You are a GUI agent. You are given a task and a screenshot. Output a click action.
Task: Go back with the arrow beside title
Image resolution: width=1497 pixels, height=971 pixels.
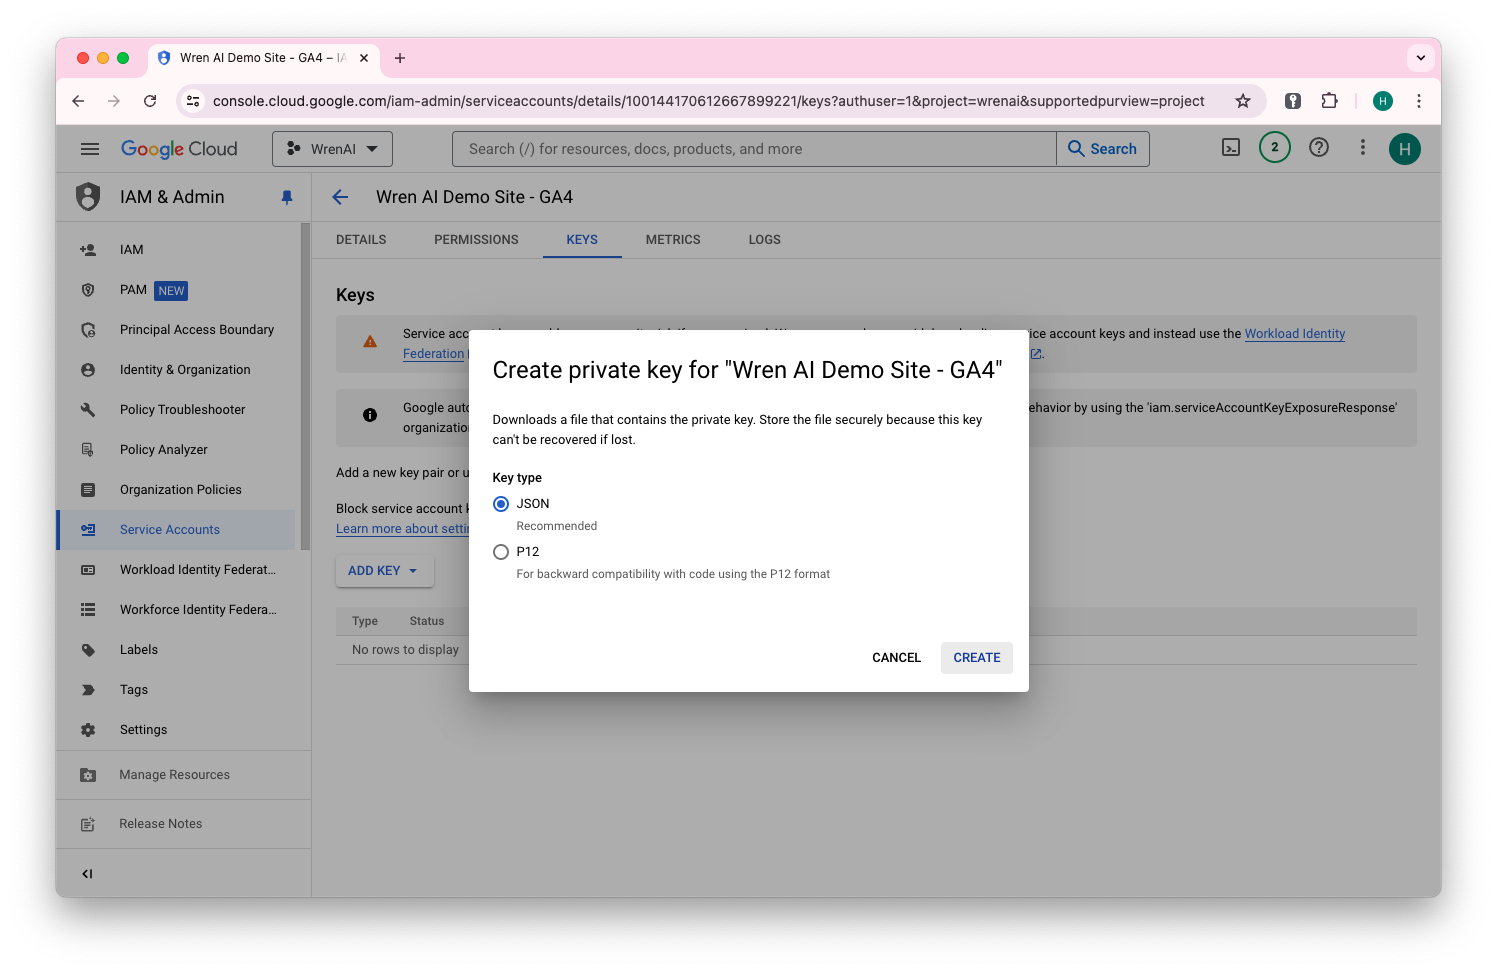[x=340, y=197]
